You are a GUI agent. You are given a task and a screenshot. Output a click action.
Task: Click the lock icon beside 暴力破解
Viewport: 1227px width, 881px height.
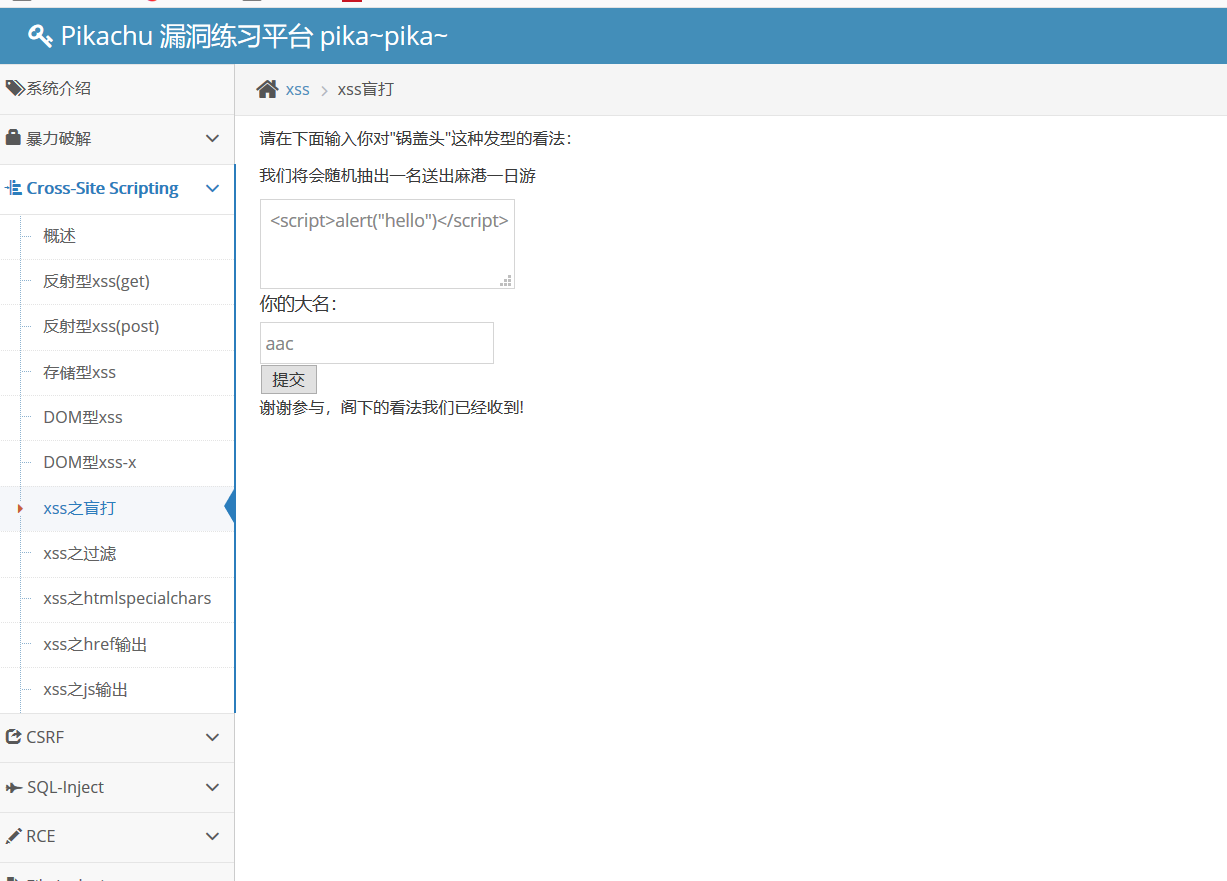click(x=13, y=138)
